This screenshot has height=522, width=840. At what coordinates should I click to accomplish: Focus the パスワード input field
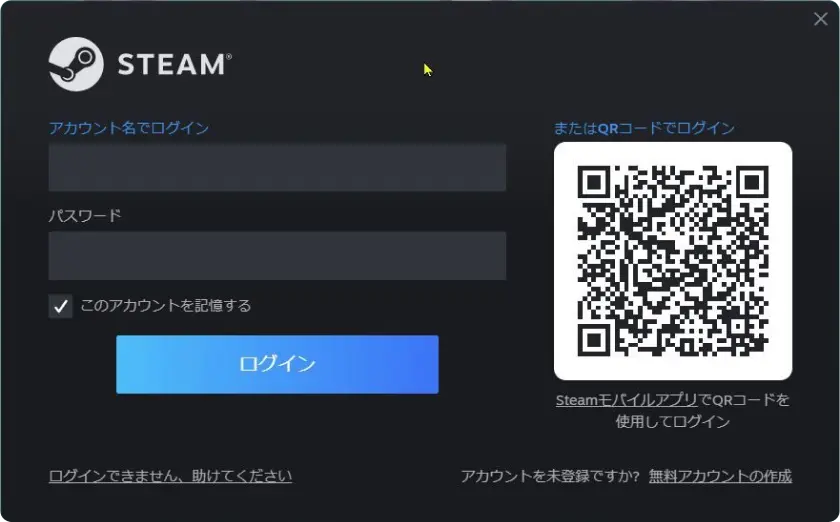[277, 256]
